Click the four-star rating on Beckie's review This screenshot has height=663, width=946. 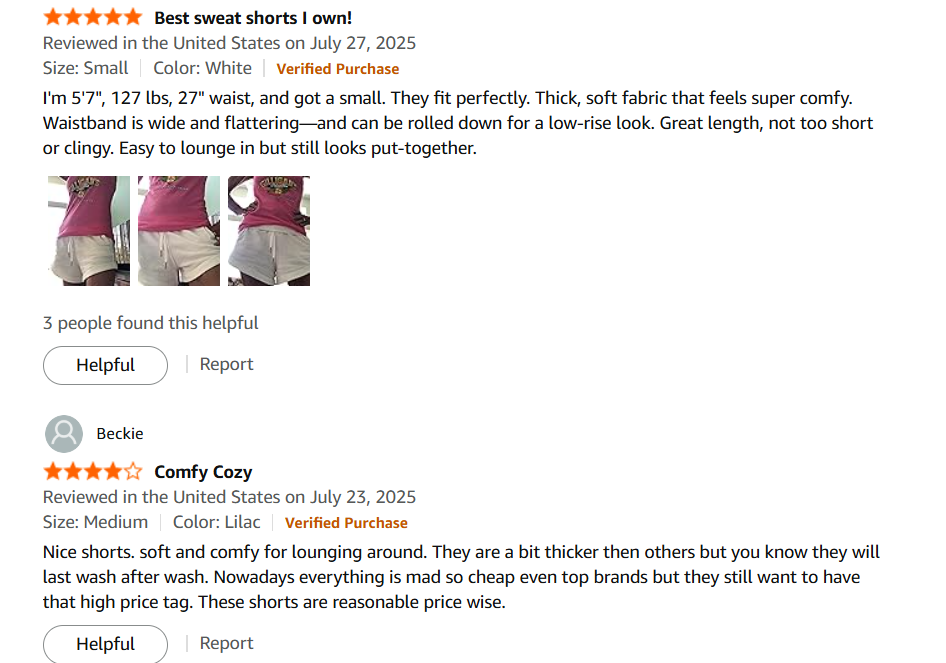coord(93,472)
